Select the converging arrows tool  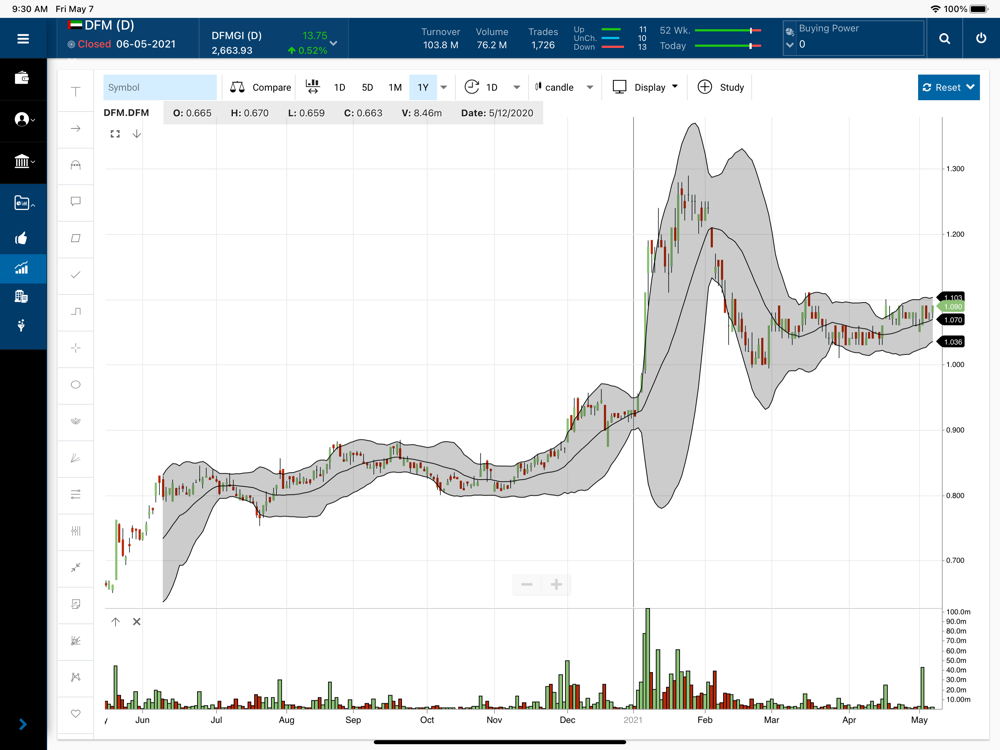point(76,568)
